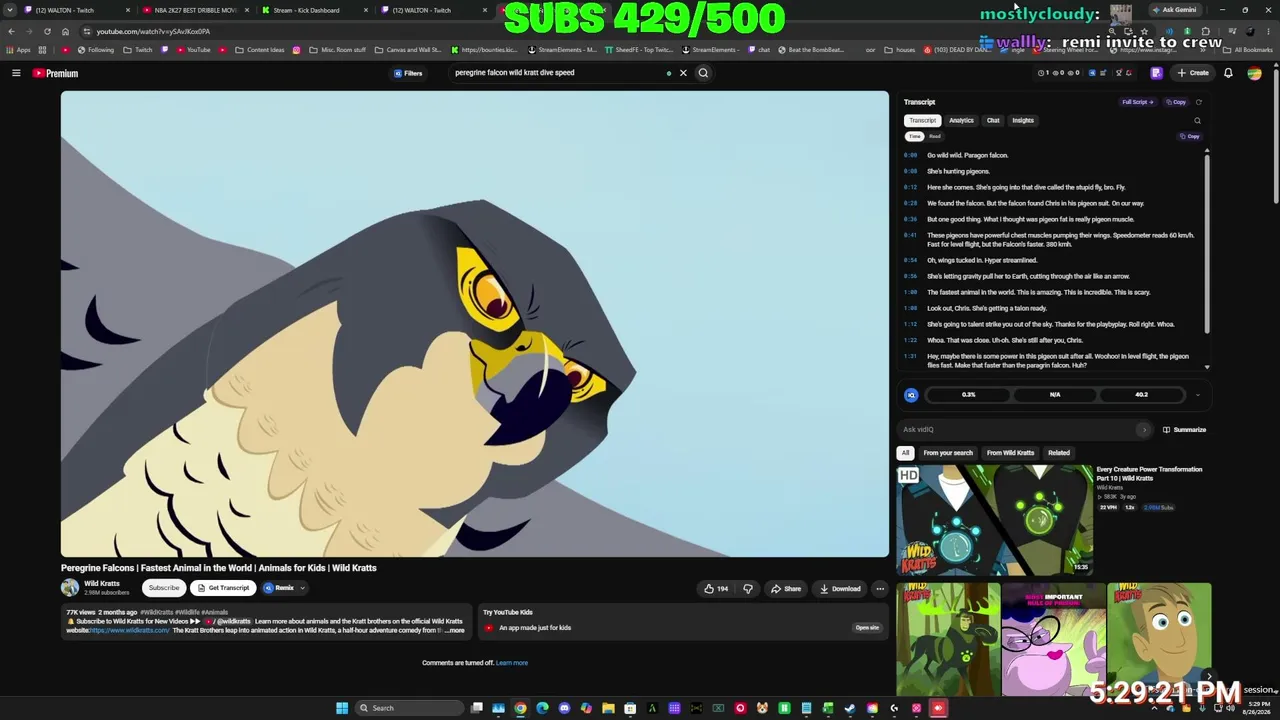Search within the transcript
The width and height of the screenshot is (1280, 720).
click(x=1197, y=121)
